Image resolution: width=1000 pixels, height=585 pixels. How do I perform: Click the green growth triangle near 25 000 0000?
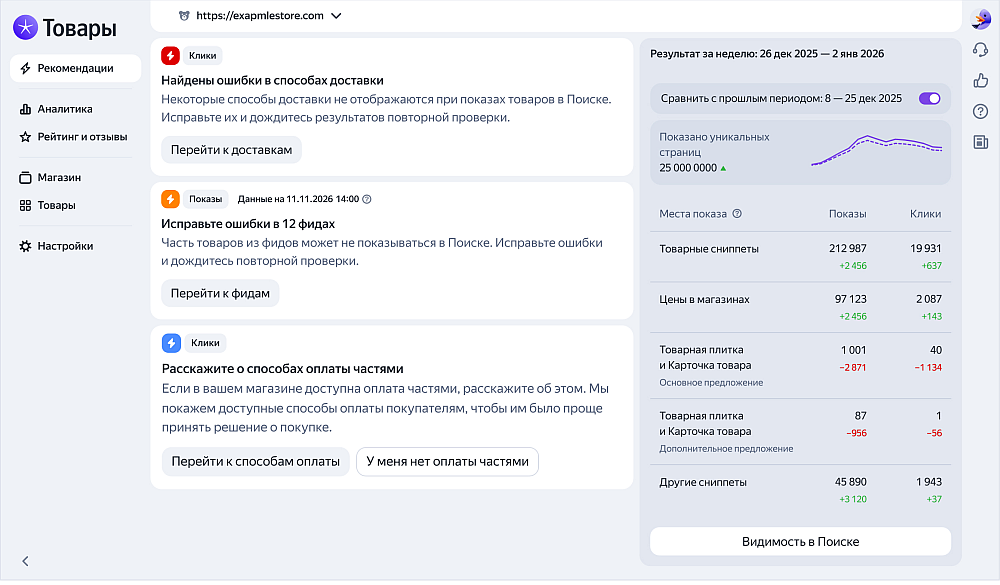coord(723,168)
